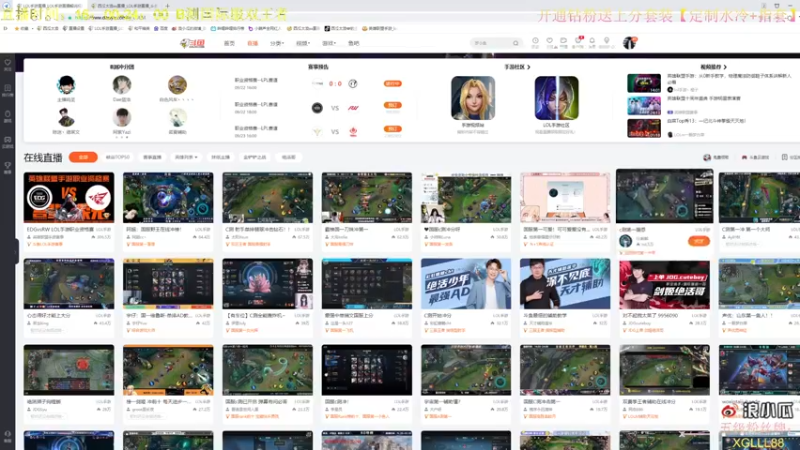800x450 pixels.
Task: Click the avatar link right of filter row
Action: pyautogui.click(x=716, y=157)
